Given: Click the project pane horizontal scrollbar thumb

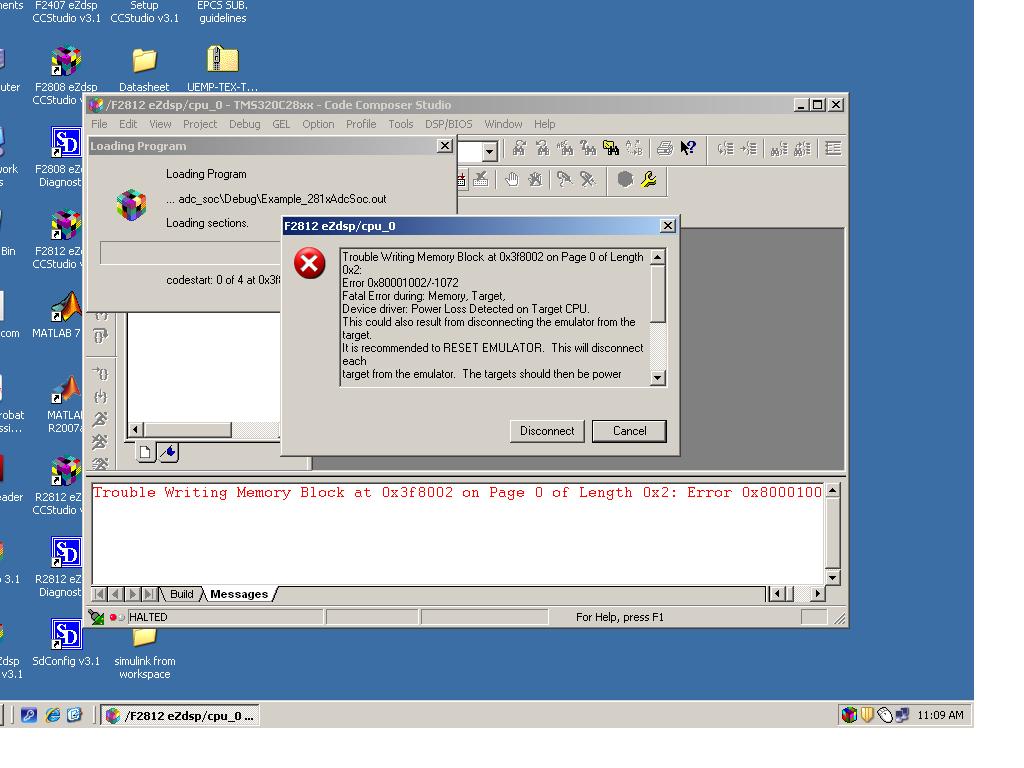Looking at the screenshot, I should [187, 430].
